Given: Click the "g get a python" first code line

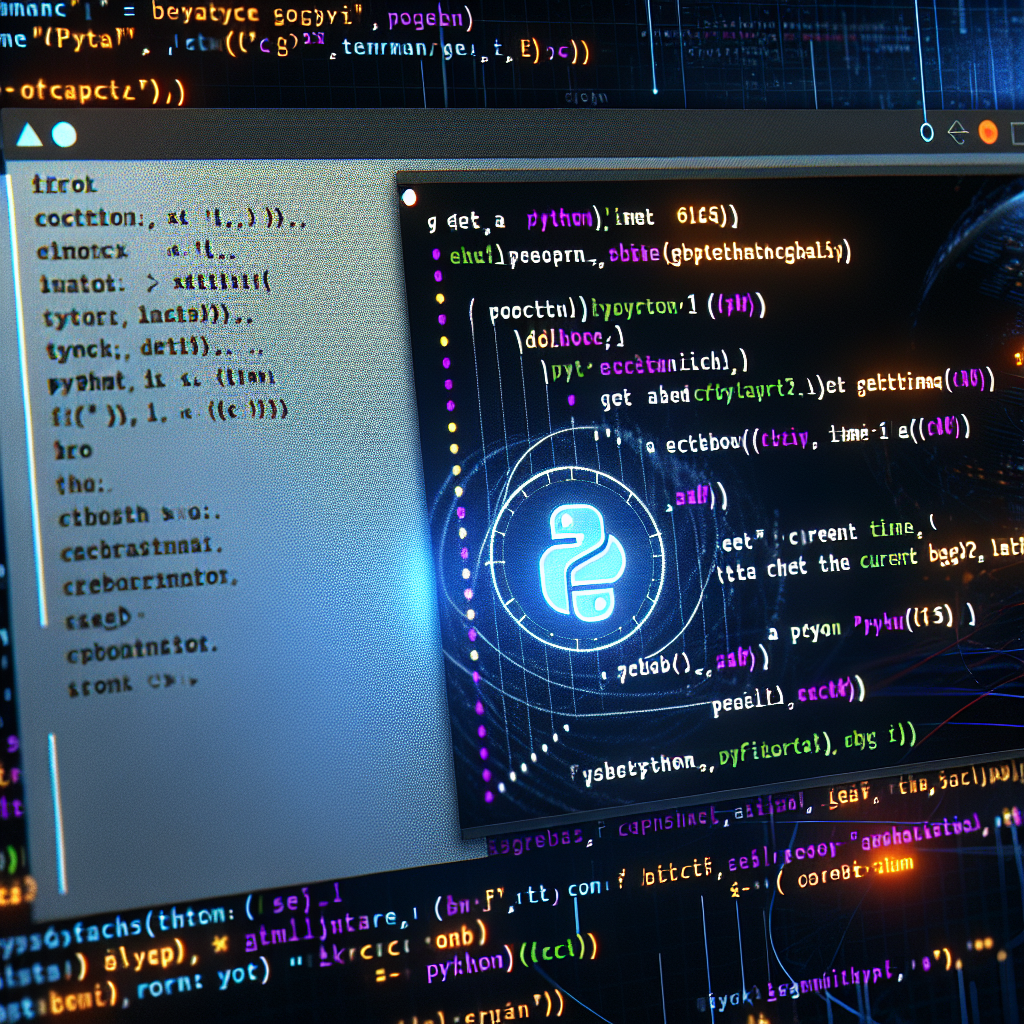Looking at the screenshot, I should [x=580, y=217].
